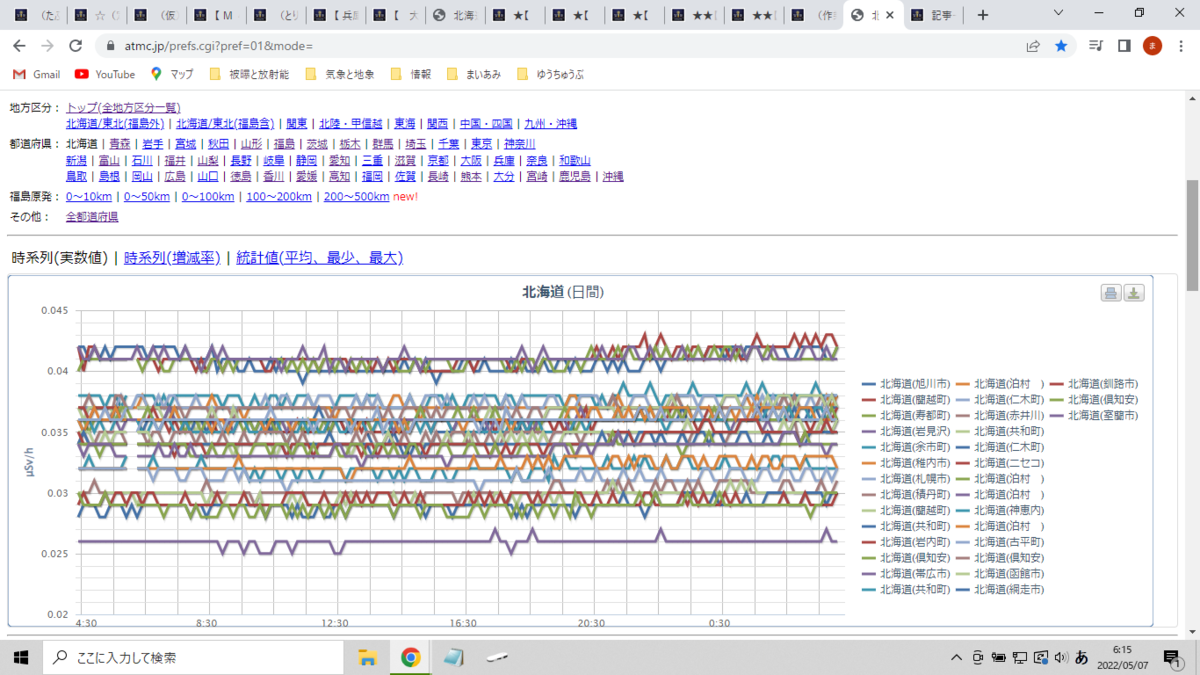Open the Chrome three-dot menu
Screen dimensions: 1200x675
point(1180,46)
